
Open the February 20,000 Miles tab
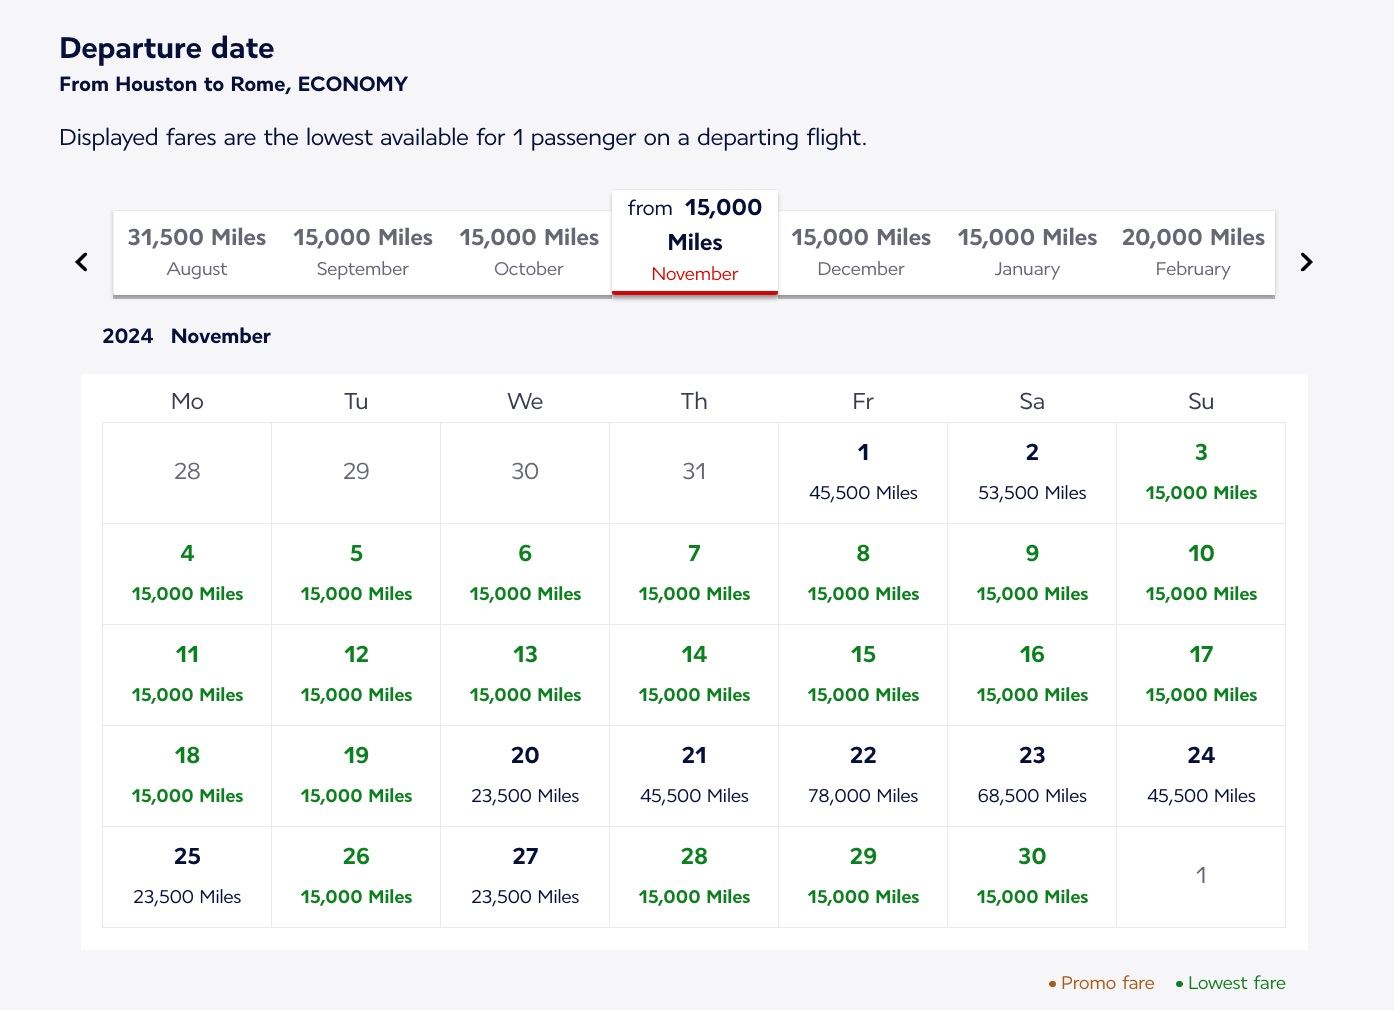coord(1193,252)
